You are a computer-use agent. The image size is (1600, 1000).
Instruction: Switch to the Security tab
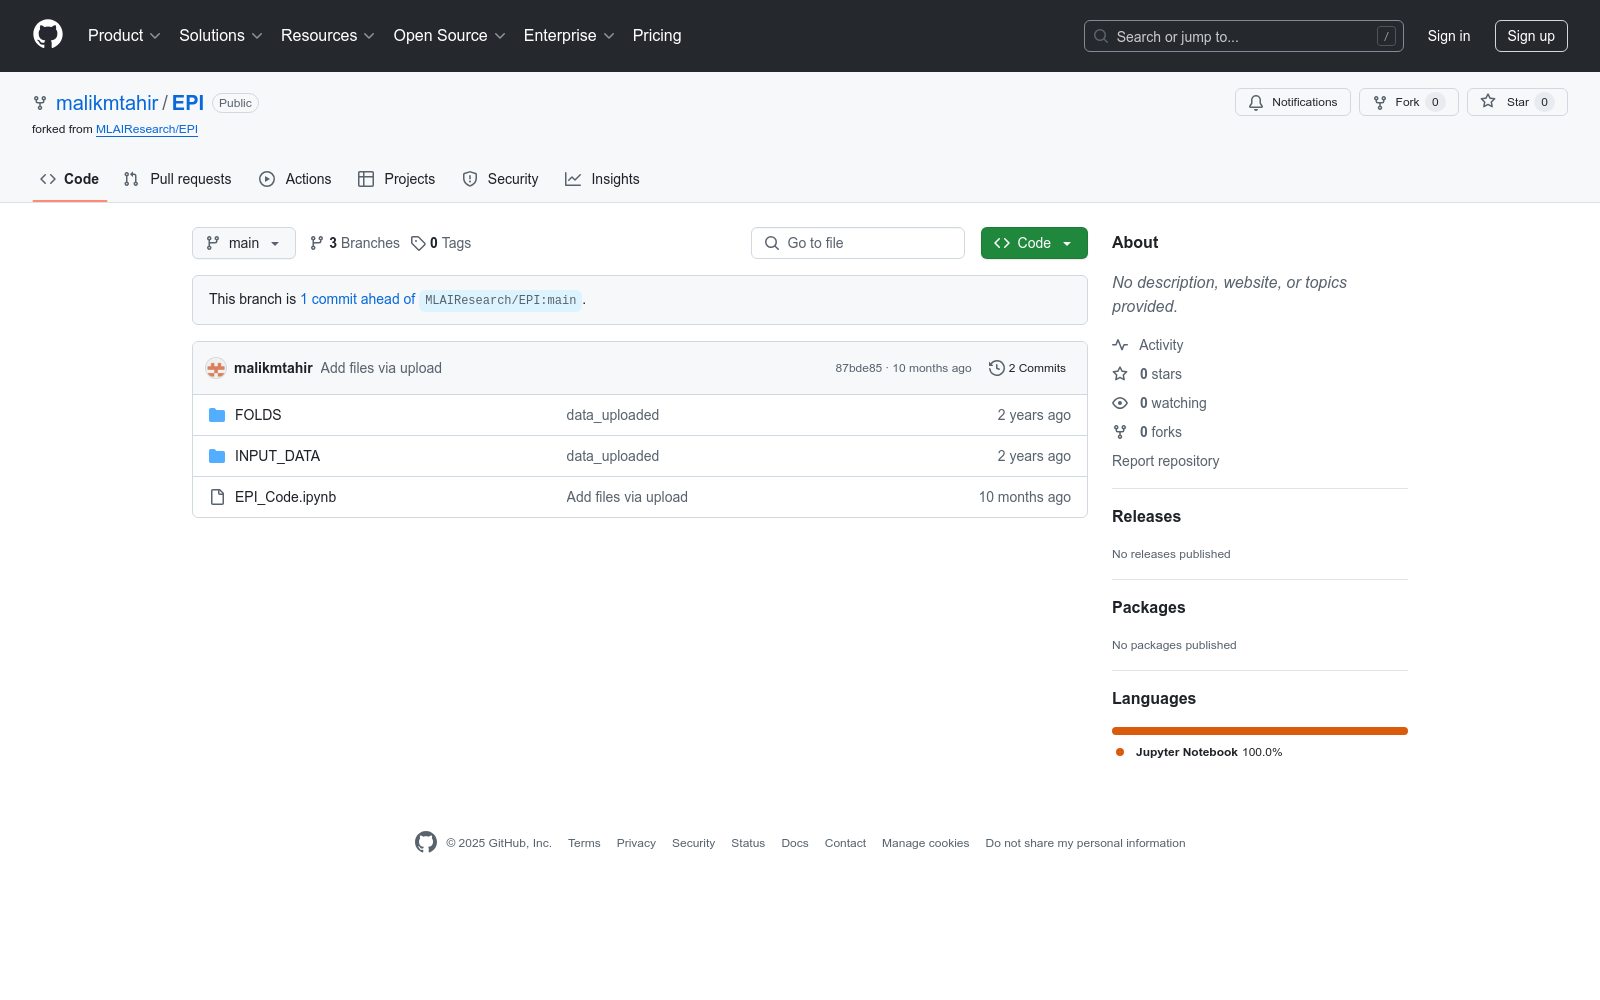(x=500, y=179)
